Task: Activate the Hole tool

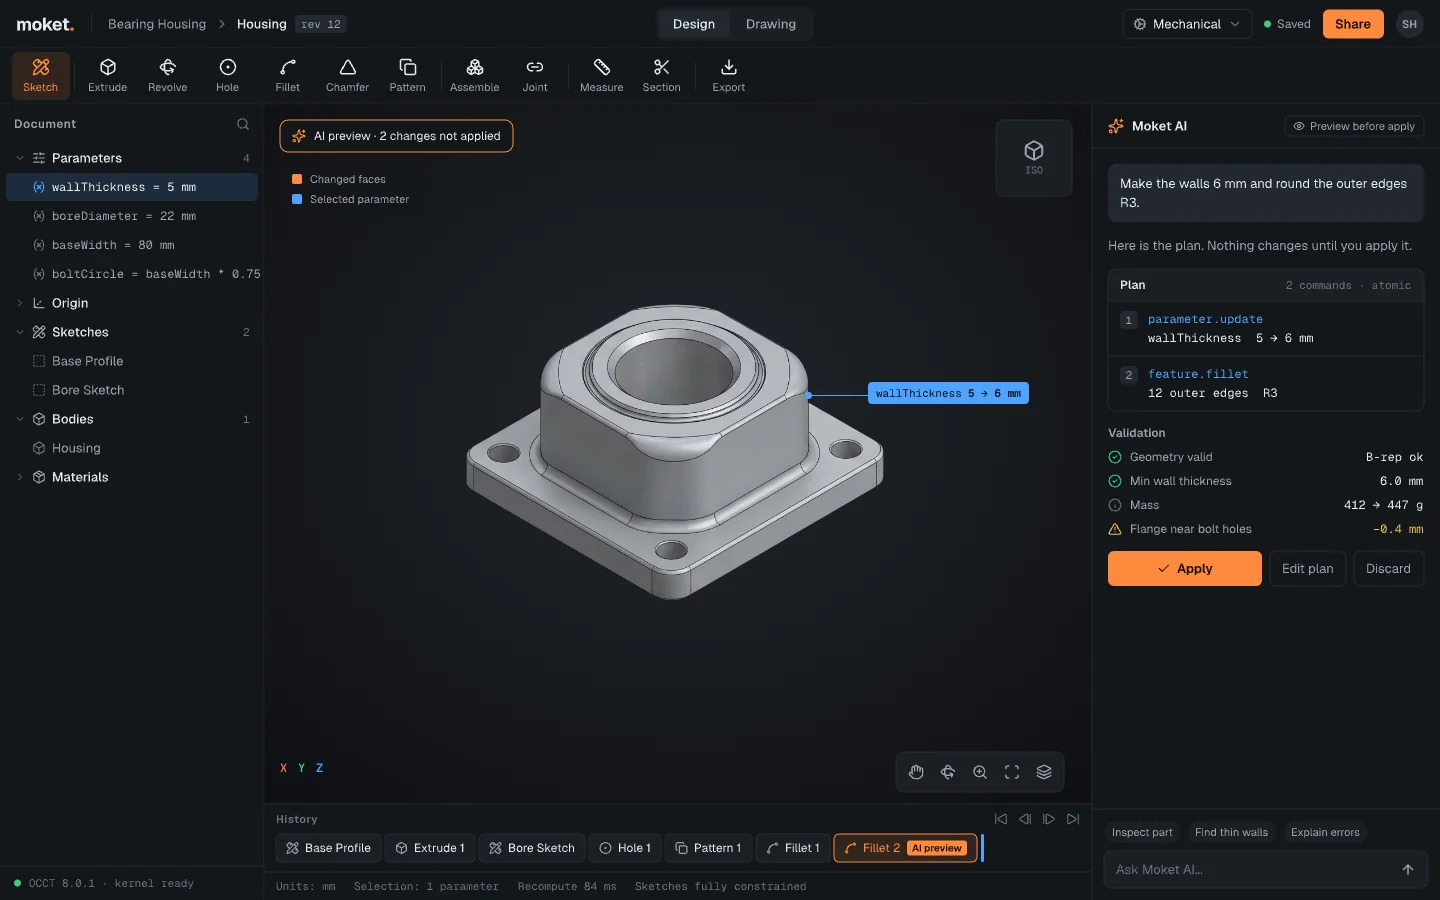Action: tap(227, 76)
